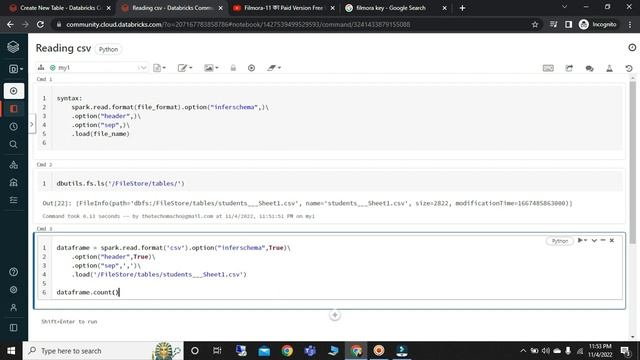This screenshot has height=360, width=640.
Task: Click the Run All play icon
Action: [251, 68]
